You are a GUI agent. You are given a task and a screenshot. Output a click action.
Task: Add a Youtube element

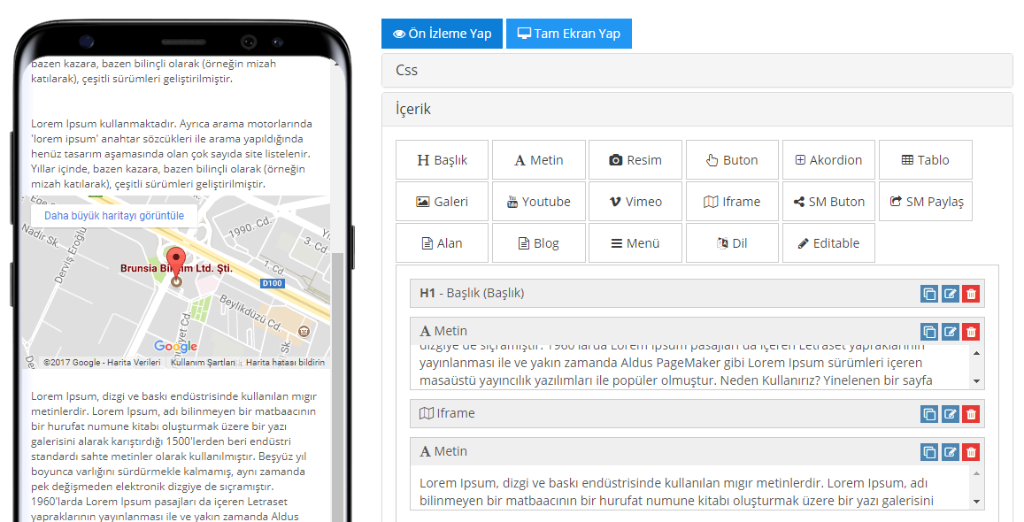click(538, 201)
